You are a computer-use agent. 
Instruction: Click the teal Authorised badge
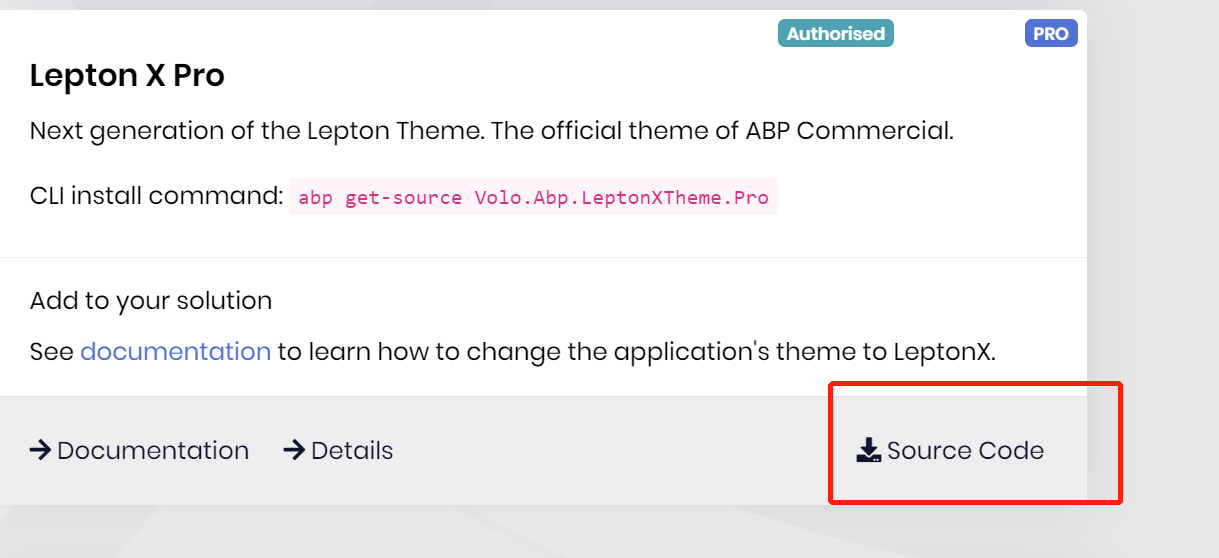point(835,34)
